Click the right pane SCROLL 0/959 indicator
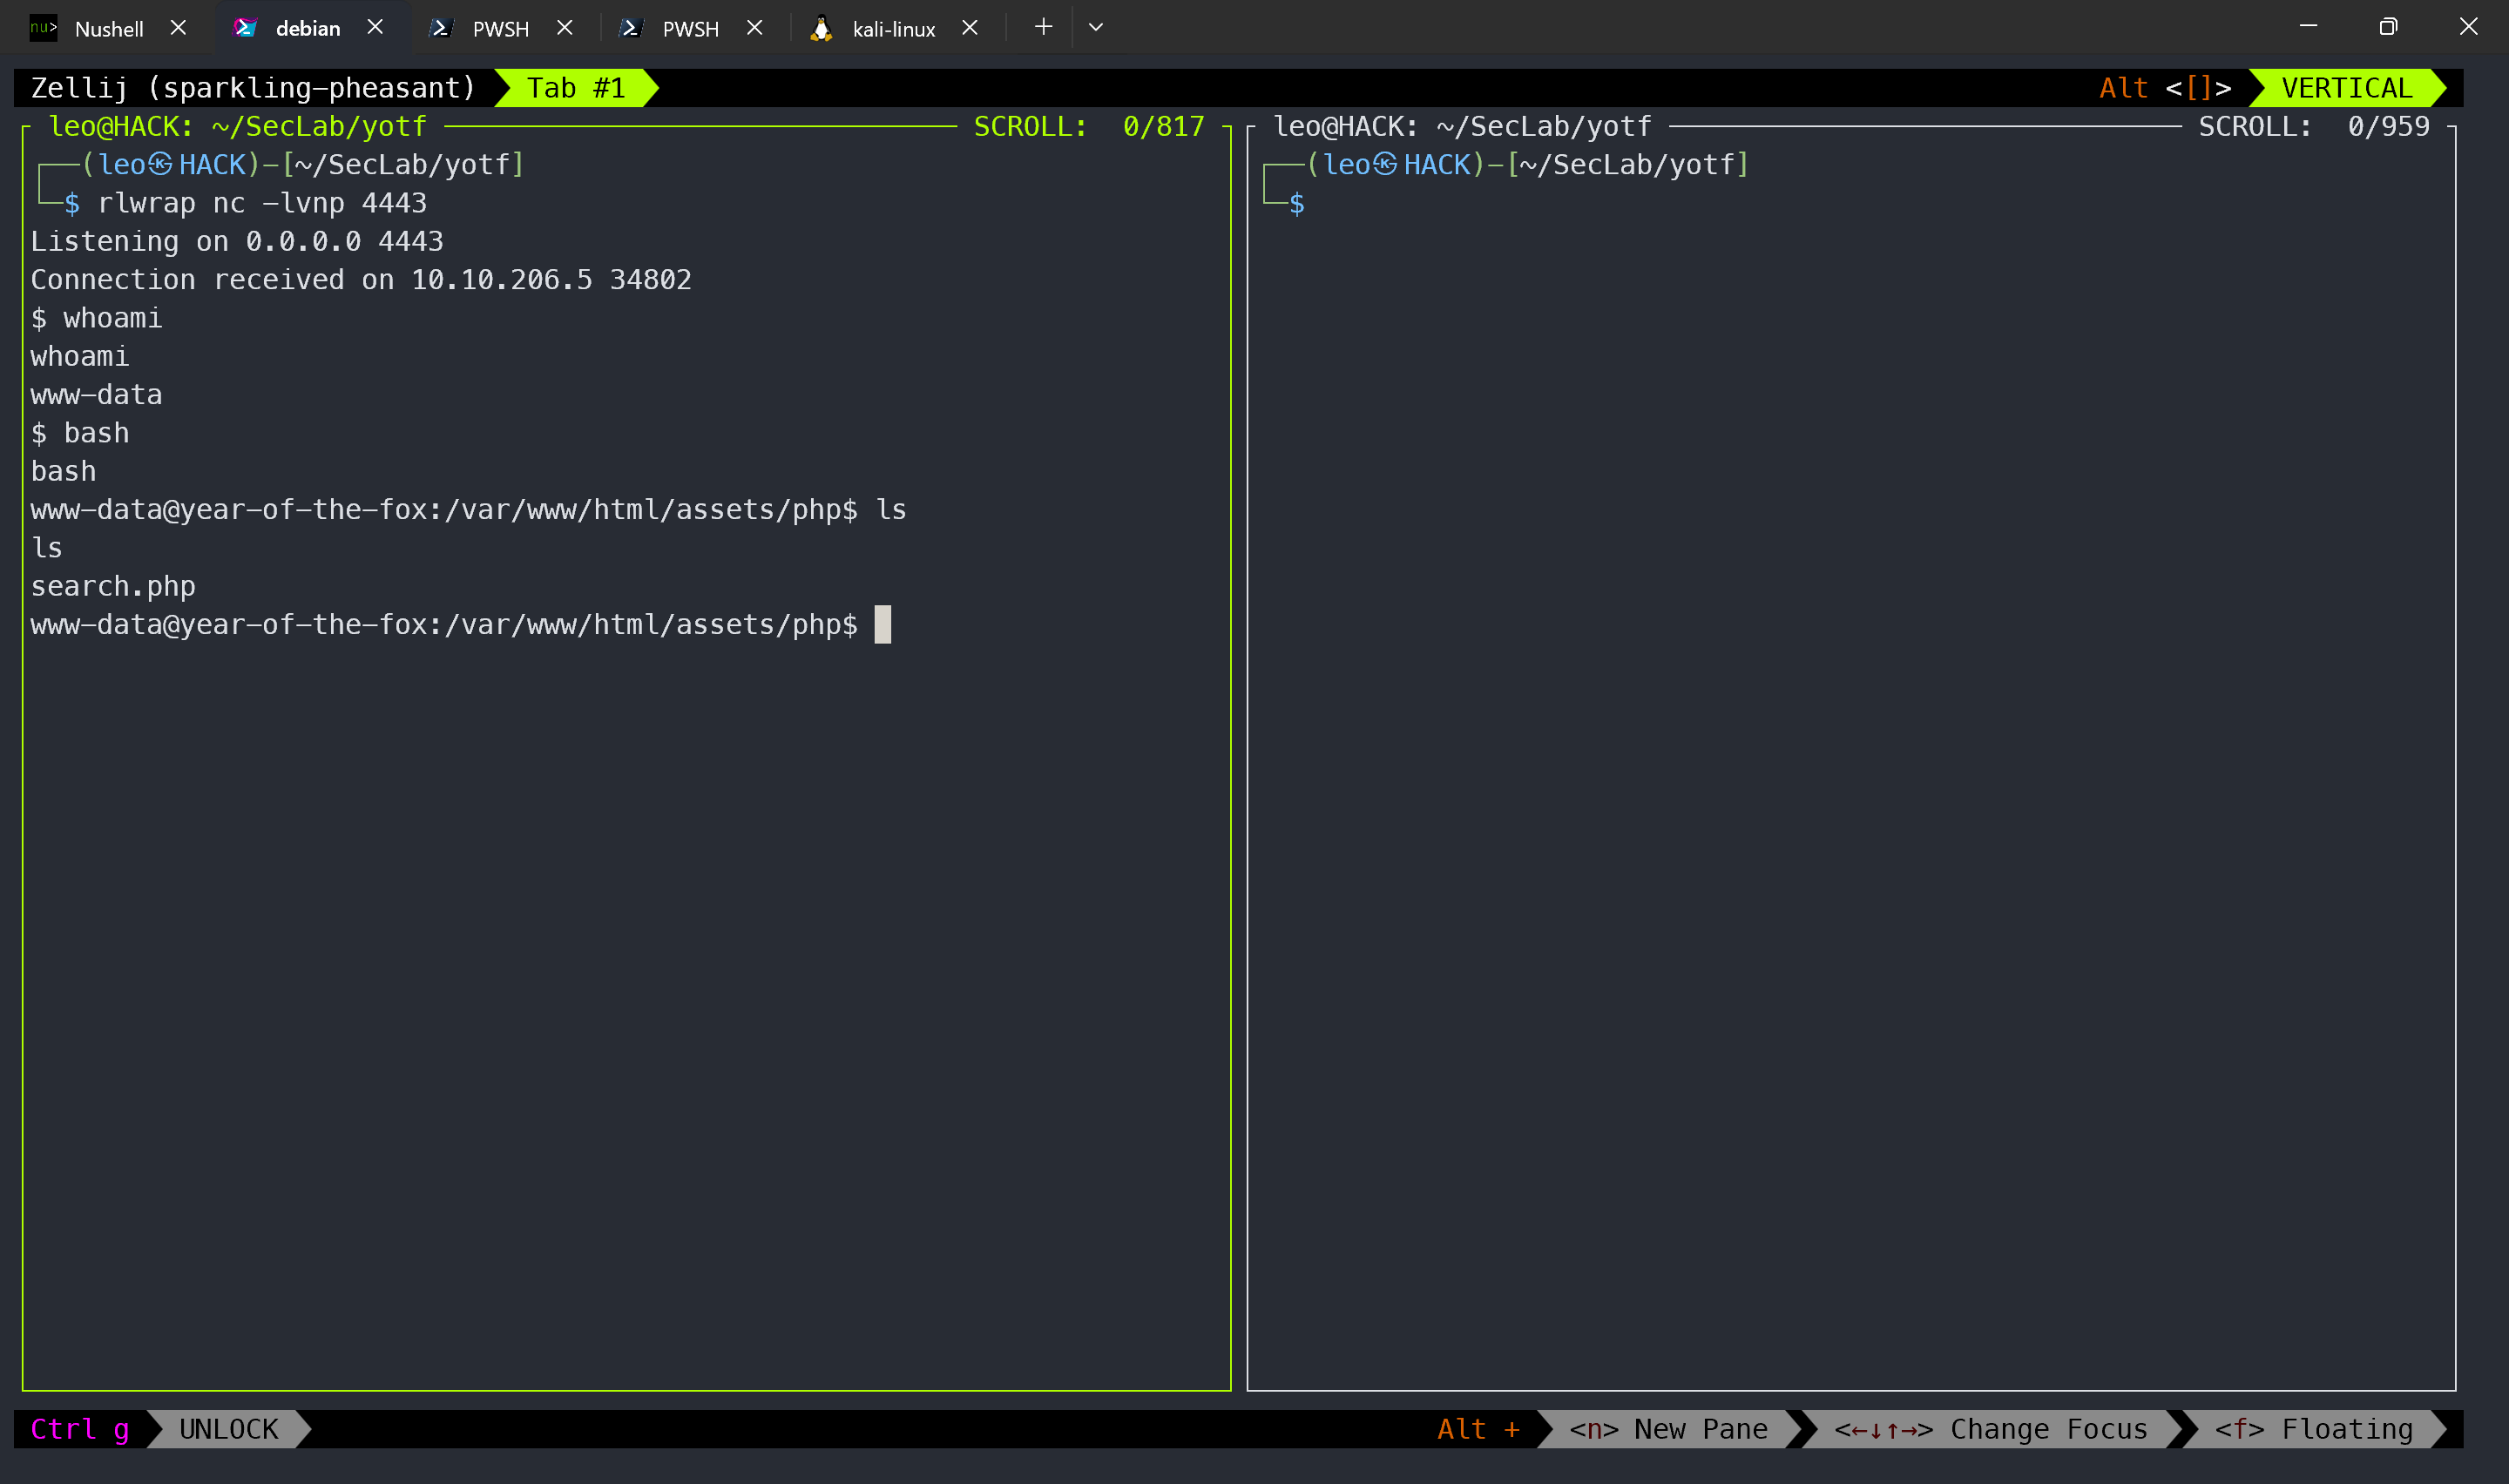The height and width of the screenshot is (1484, 2509). click(2314, 126)
